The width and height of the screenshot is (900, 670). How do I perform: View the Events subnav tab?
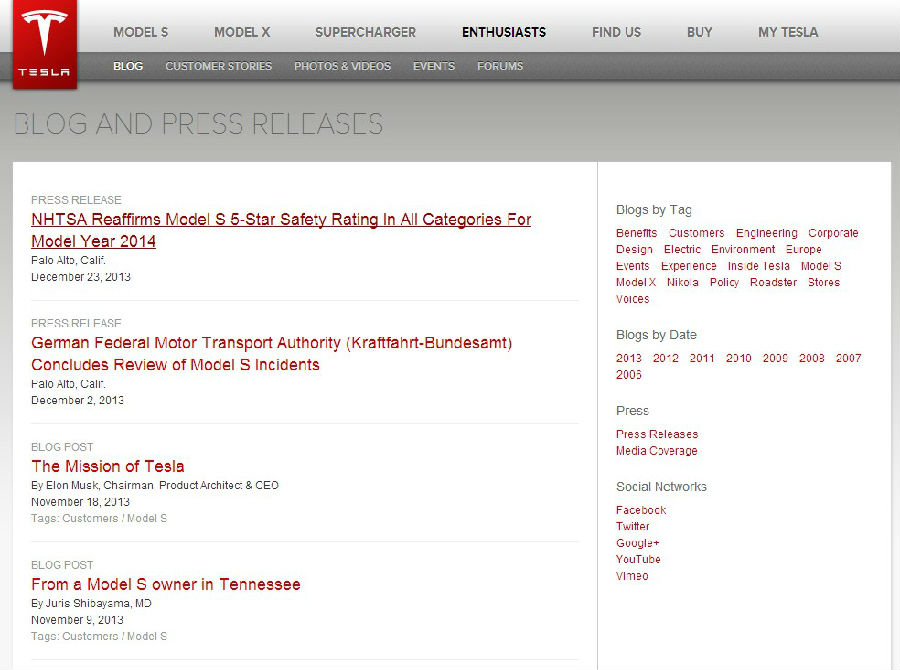tap(433, 66)
